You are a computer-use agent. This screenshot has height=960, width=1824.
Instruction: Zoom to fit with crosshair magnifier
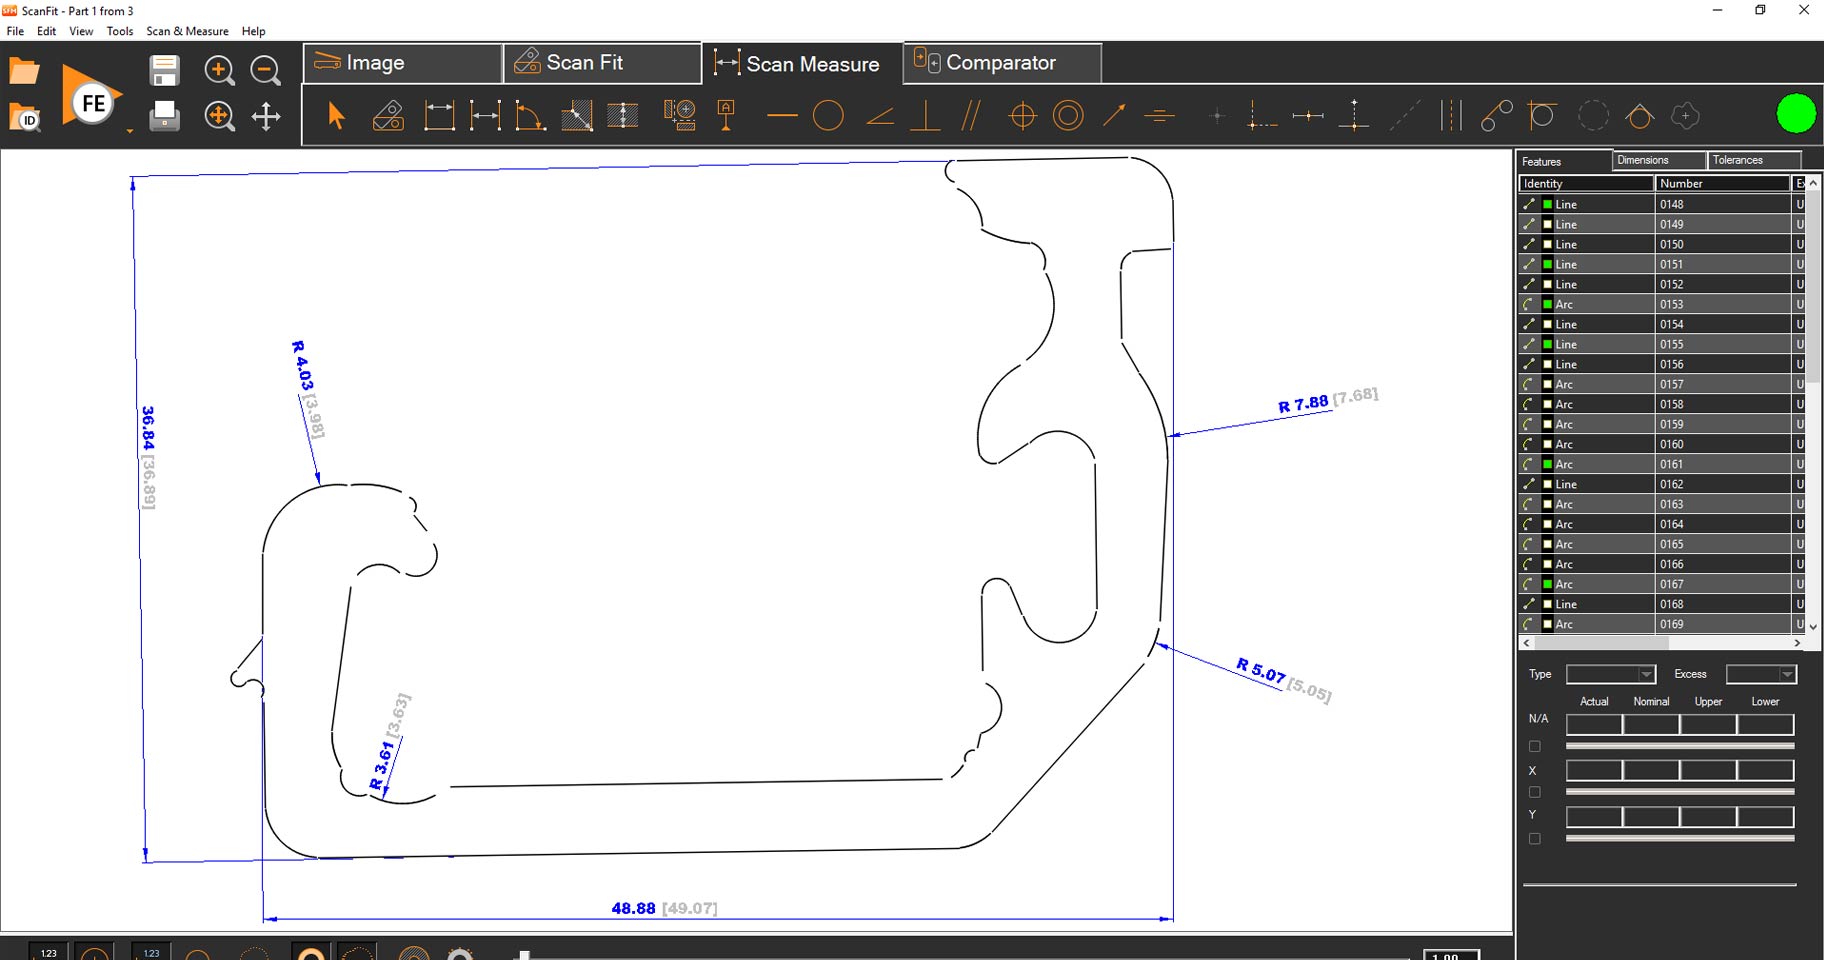pos(219,116)
